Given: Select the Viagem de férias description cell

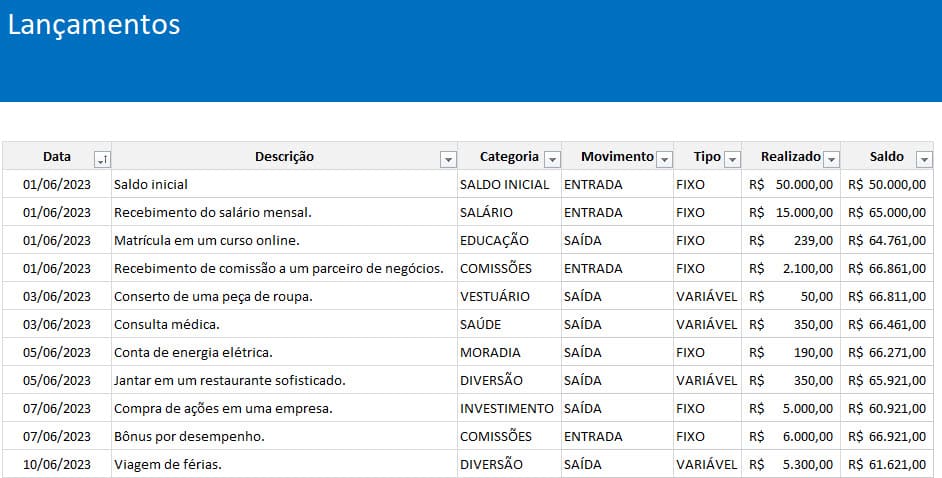Looking at the screenshot, I should (x=168, y=464).
